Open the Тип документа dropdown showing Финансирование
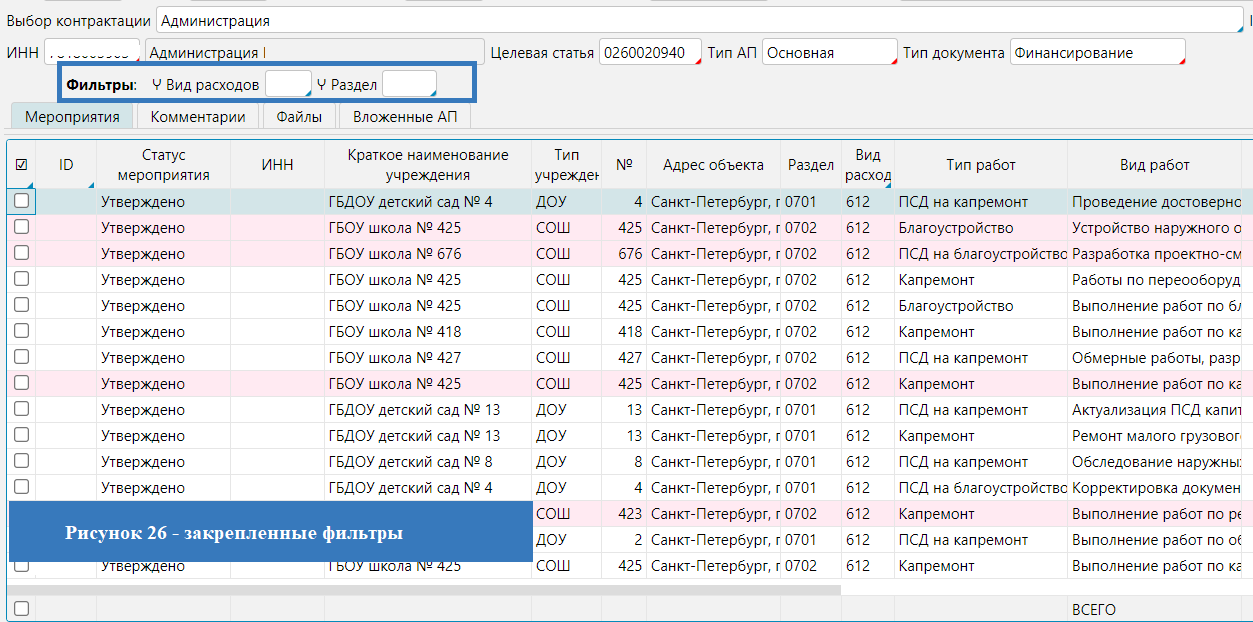Image resolution: width=1253 pixels, height=622 pixels. click(x=1097, y=52)
